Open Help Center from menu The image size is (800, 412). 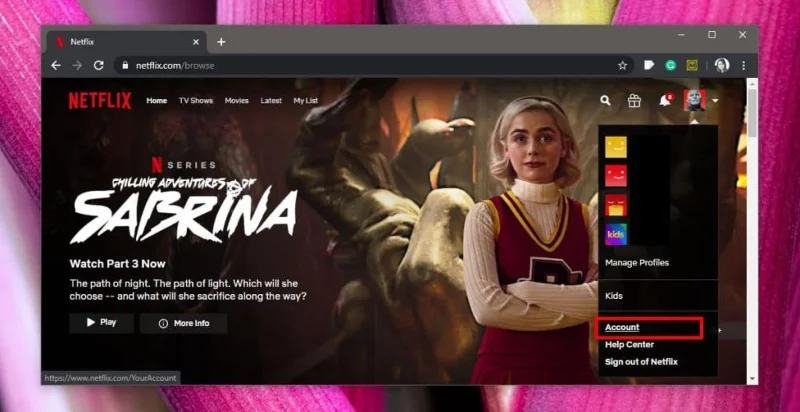coord(629,345)
